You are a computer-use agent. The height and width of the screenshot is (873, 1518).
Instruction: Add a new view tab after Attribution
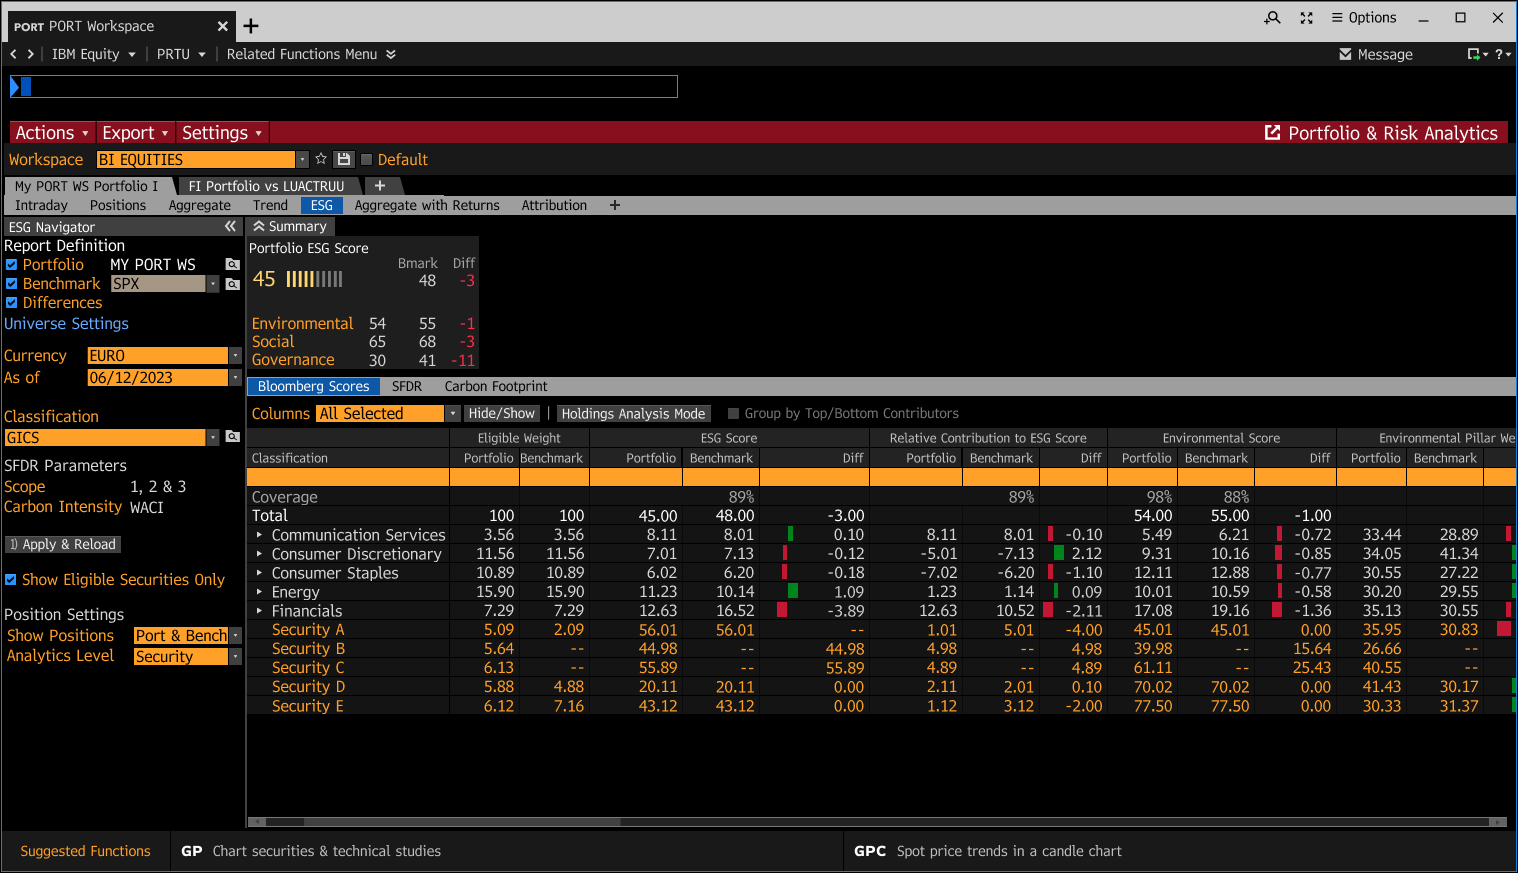click(x=615, y=205)
